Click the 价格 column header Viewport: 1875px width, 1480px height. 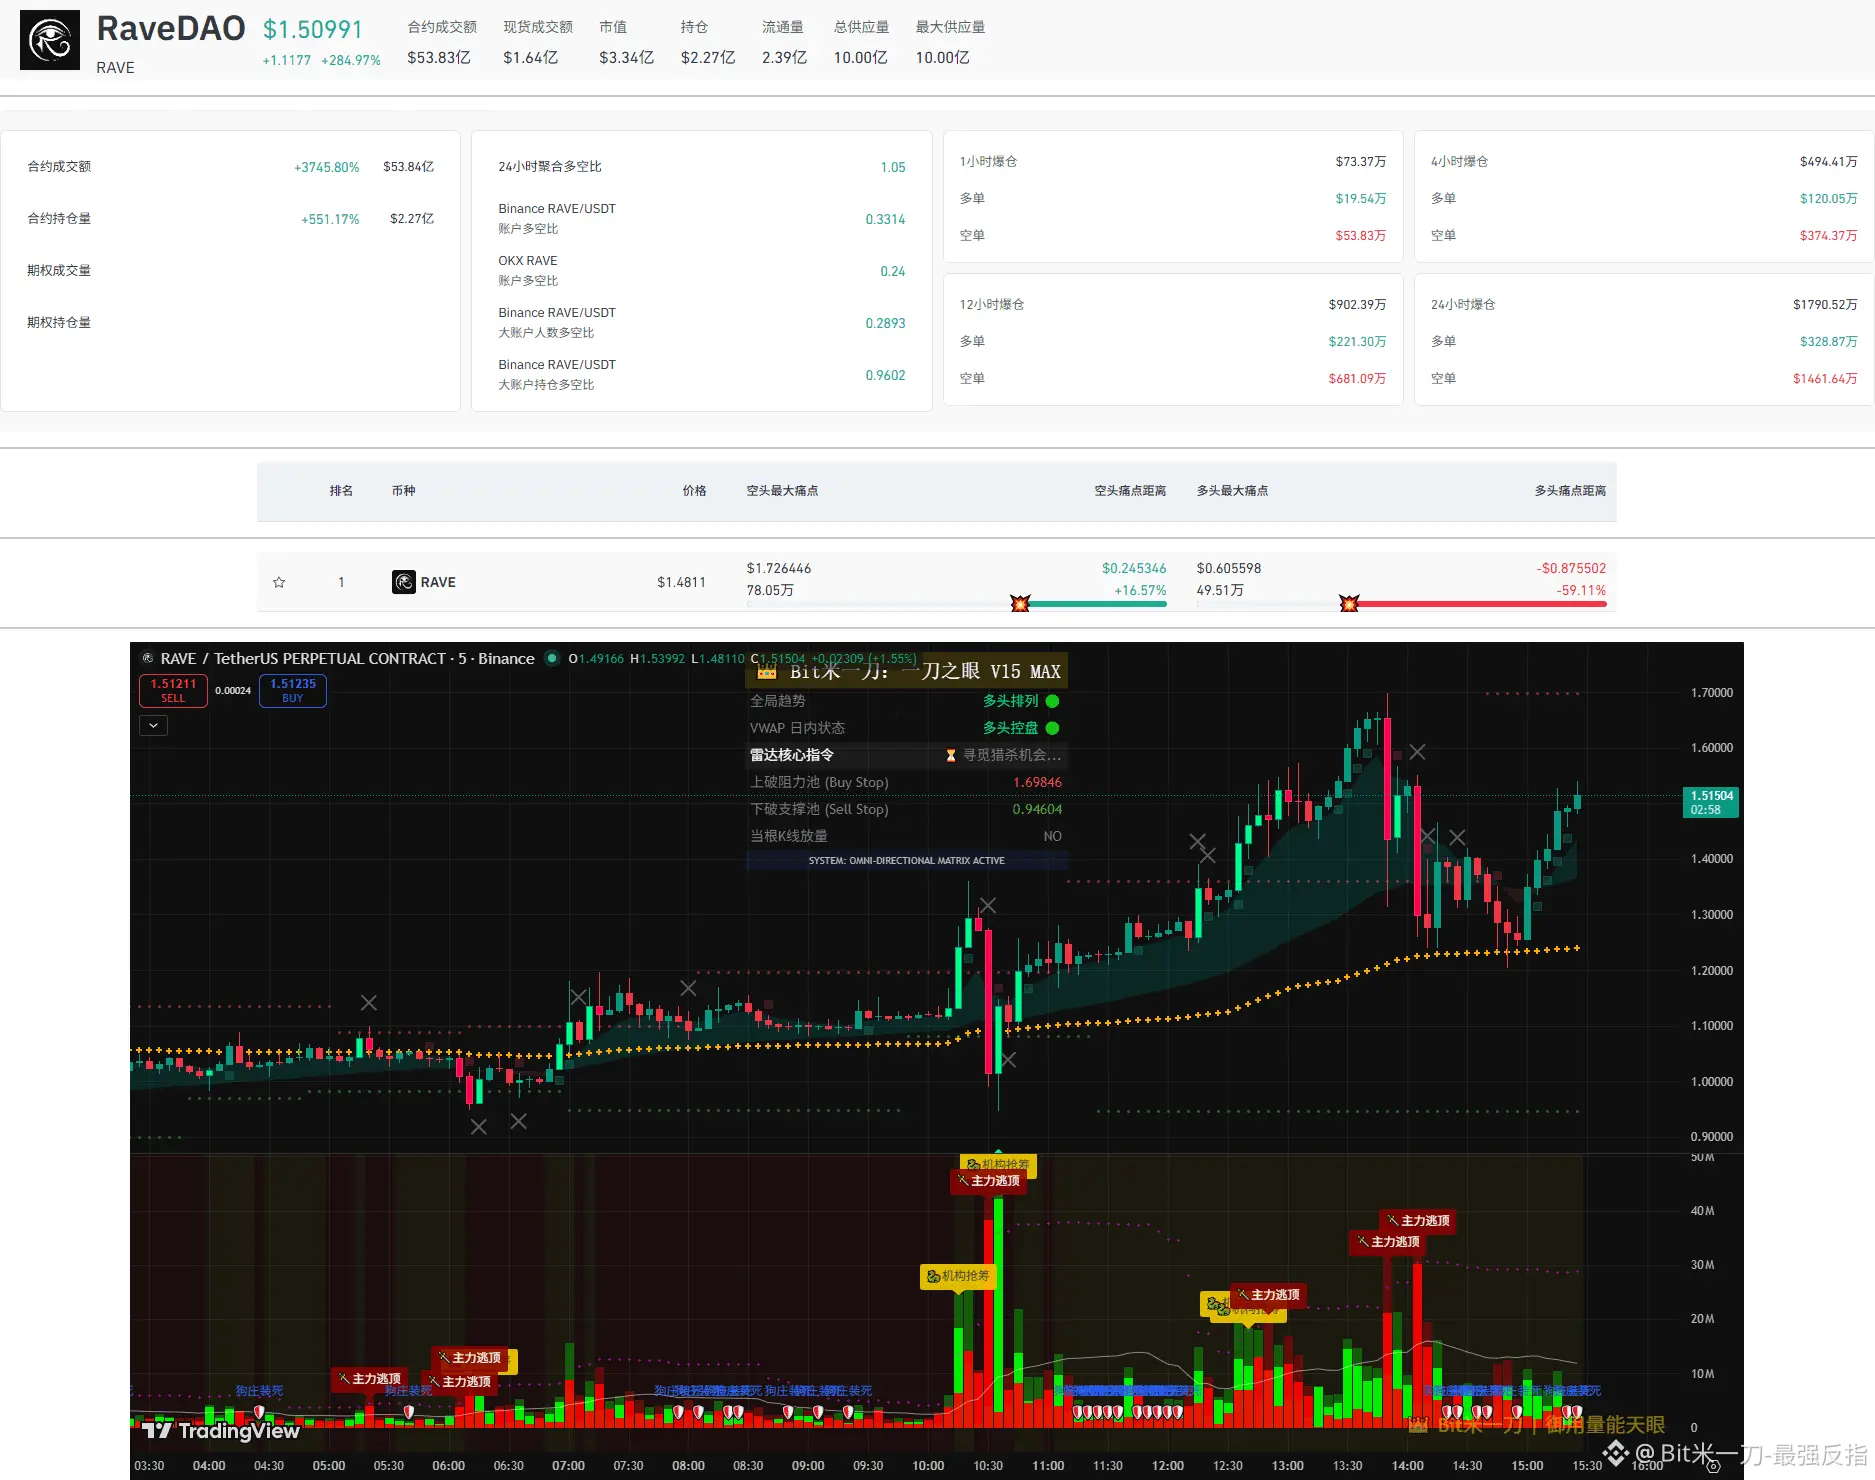pyautogui.click(x=694, y=491)
